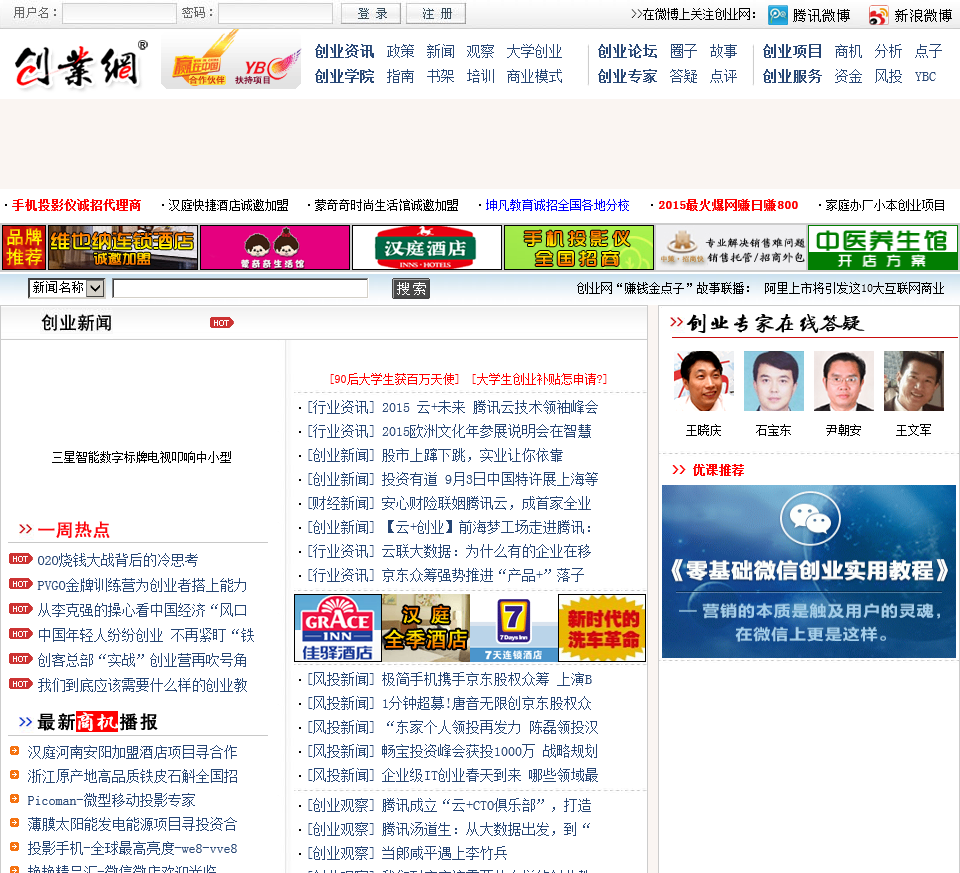Click orange bullet icon before 汉庭河南安阳加盟酒店
Screen dimensions: 960x873
tap(14, 751)
